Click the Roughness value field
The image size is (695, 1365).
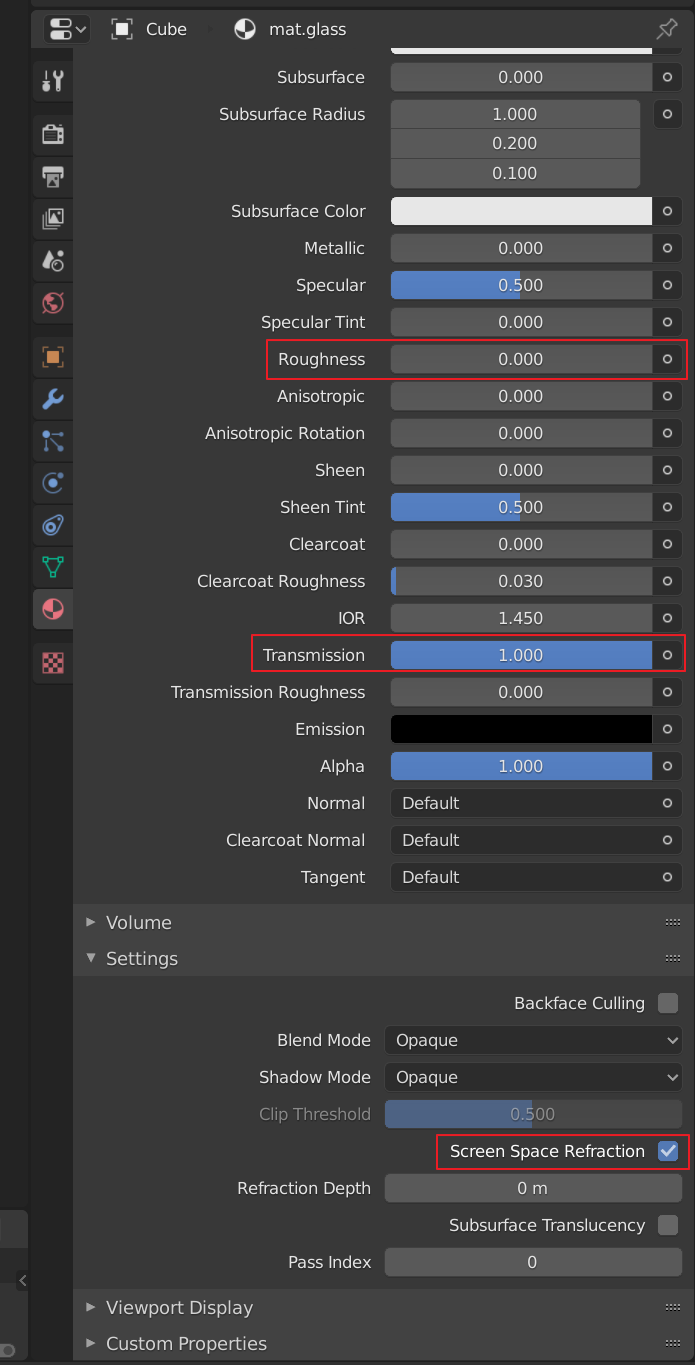(x=521, y=359)
